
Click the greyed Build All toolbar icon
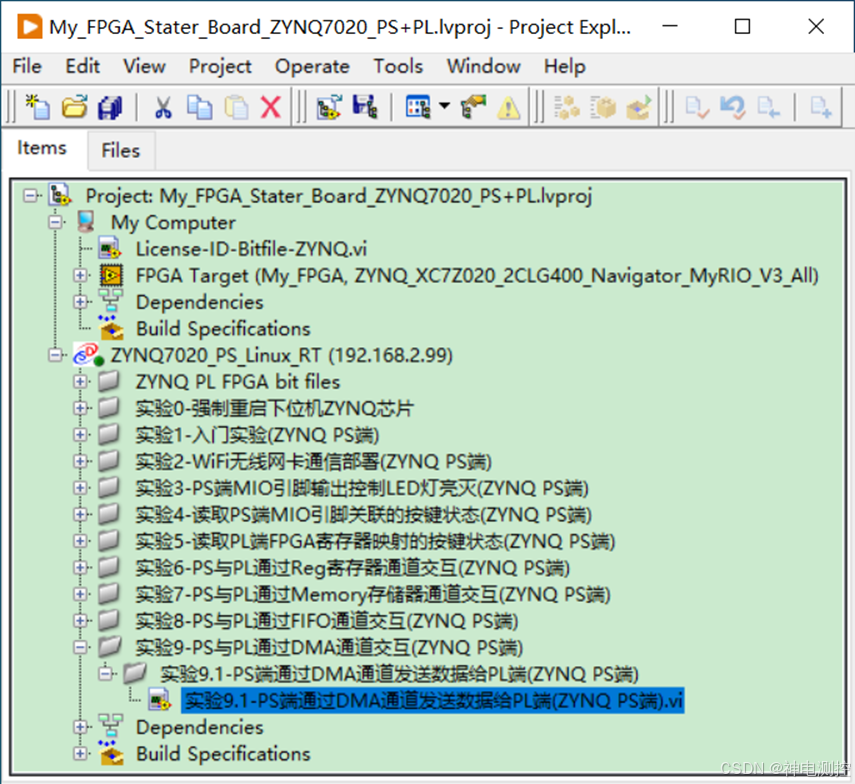(567, 107)
